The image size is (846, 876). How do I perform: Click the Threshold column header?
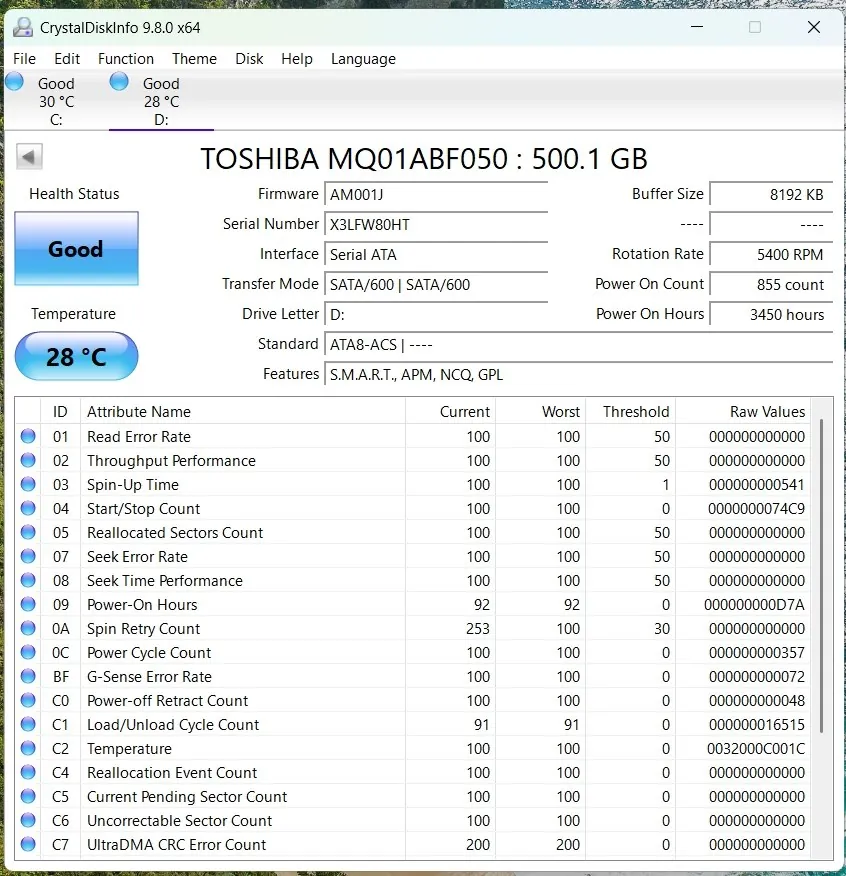point(630,412)
